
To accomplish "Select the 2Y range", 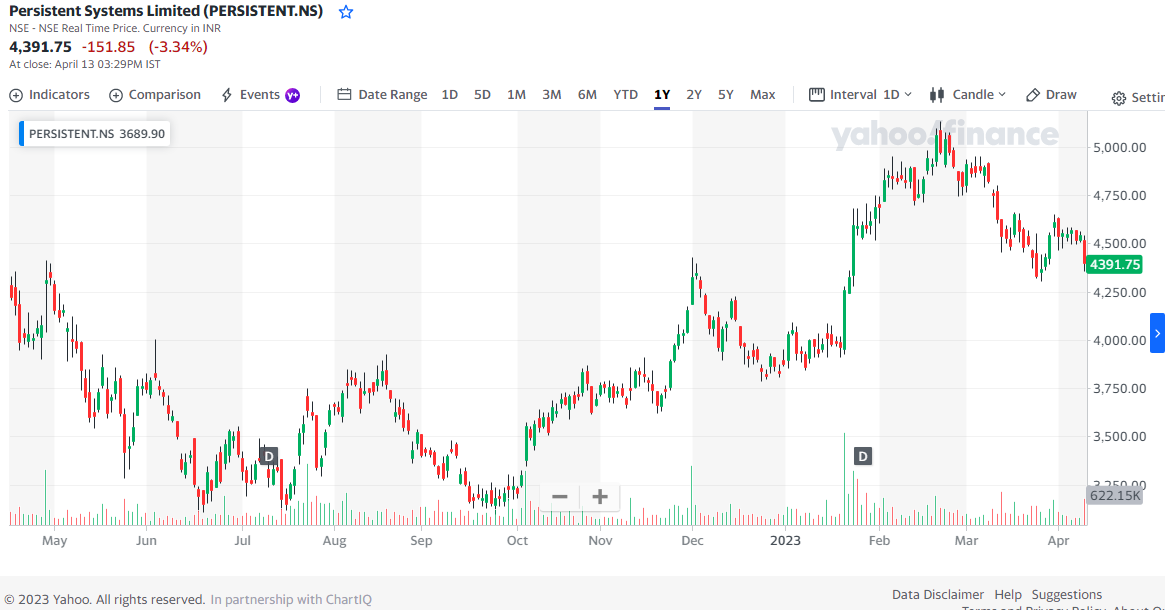I will click(694, 95).
